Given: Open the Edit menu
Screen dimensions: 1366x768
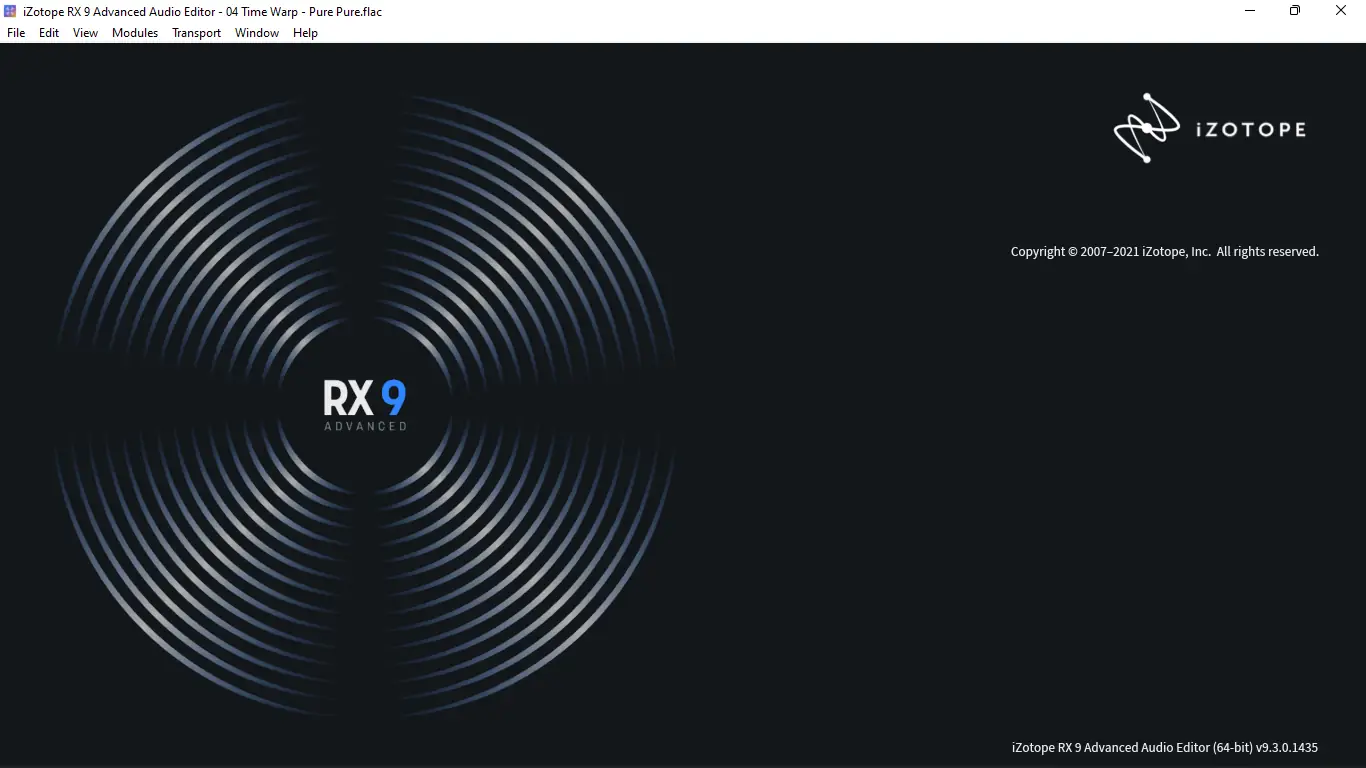Looking at the screenshot, I should click(x=49, y=33).
